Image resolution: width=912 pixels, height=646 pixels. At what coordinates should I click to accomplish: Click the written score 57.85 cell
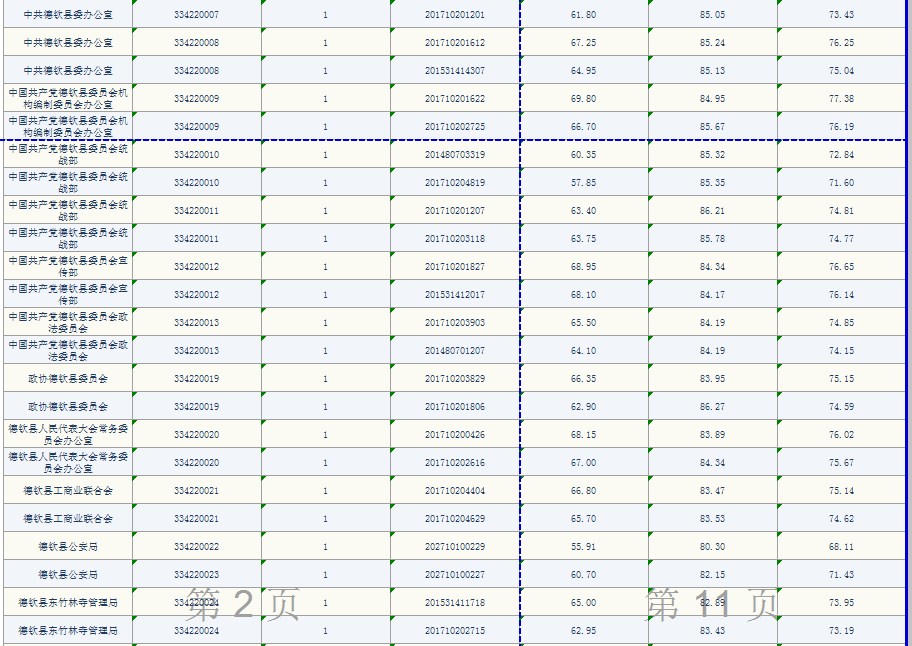583,183
